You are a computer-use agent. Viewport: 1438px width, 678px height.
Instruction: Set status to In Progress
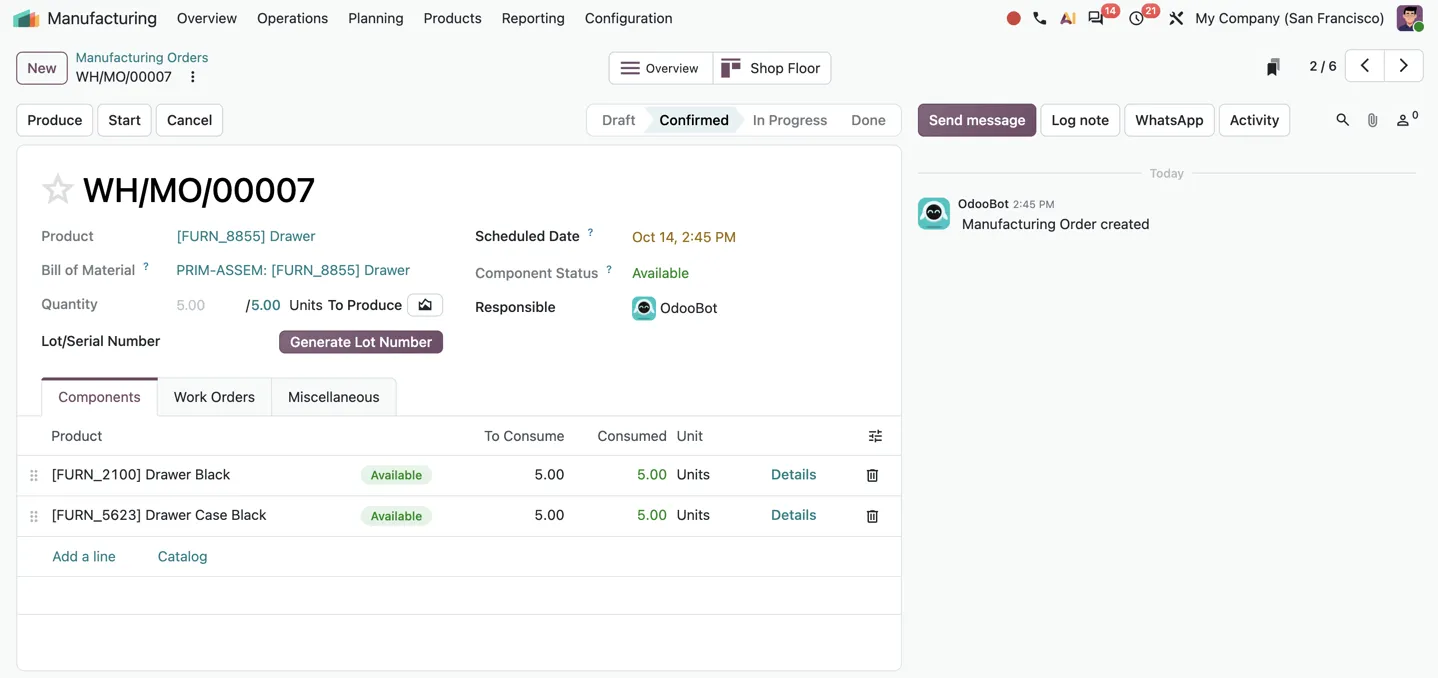pos(790,120)
